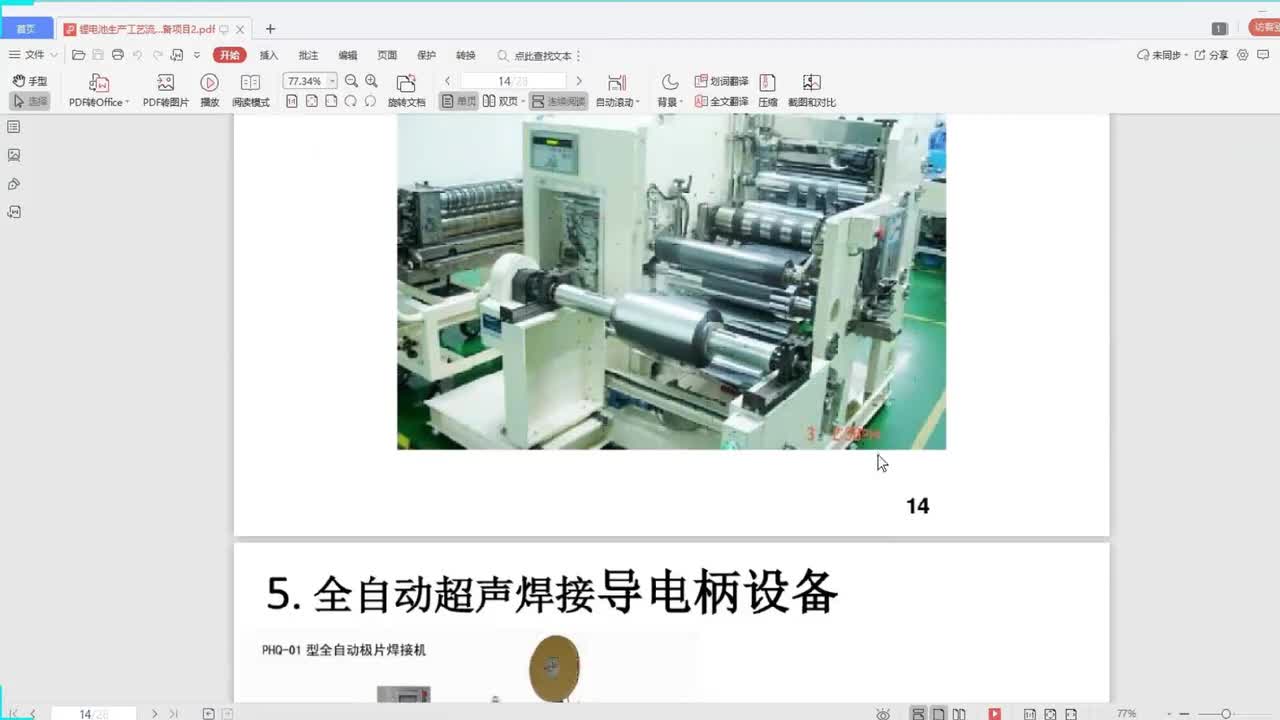The width and height of the screenshot is (1280, 720).
Task: Open the 自动滚动 auto scroll menu
Action: tap(617, 90)
